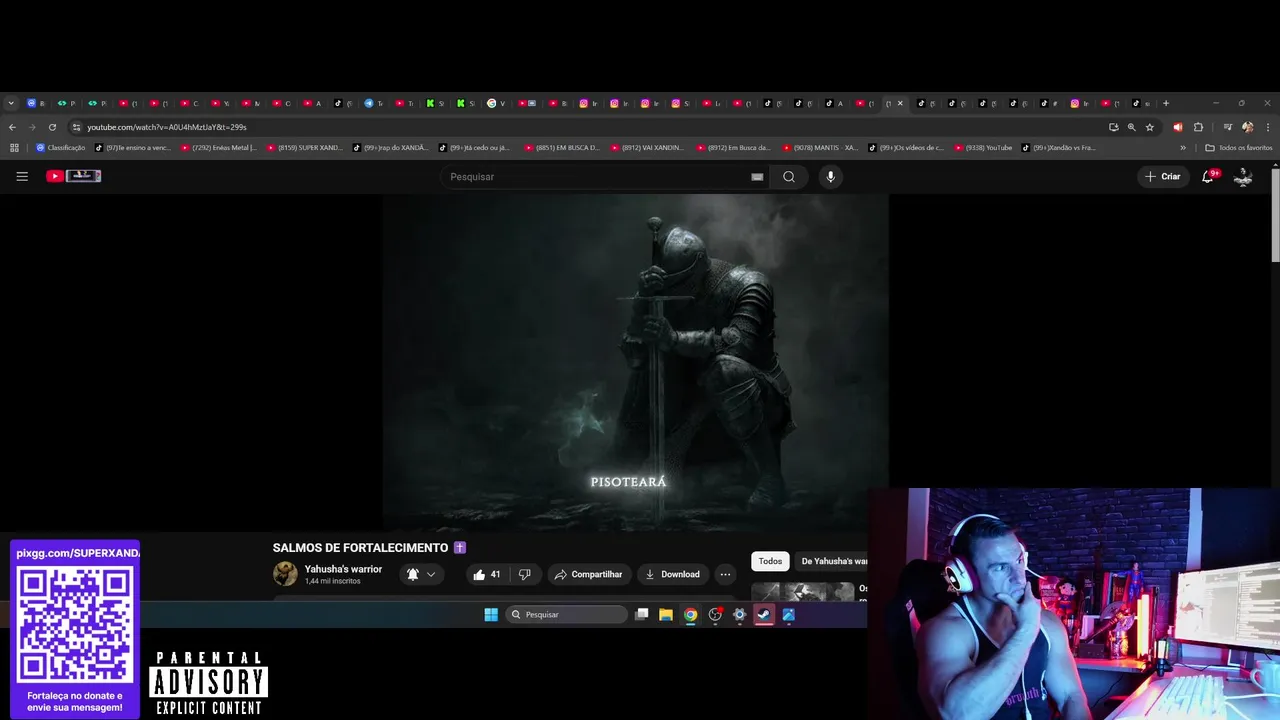The image size is (1280, 720).
Task: Click the taskbar Pesquisar search box
Action: 567,615
